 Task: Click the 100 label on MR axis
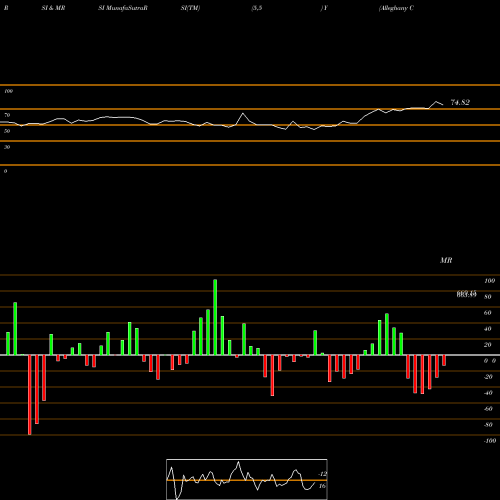coord(489,281)
